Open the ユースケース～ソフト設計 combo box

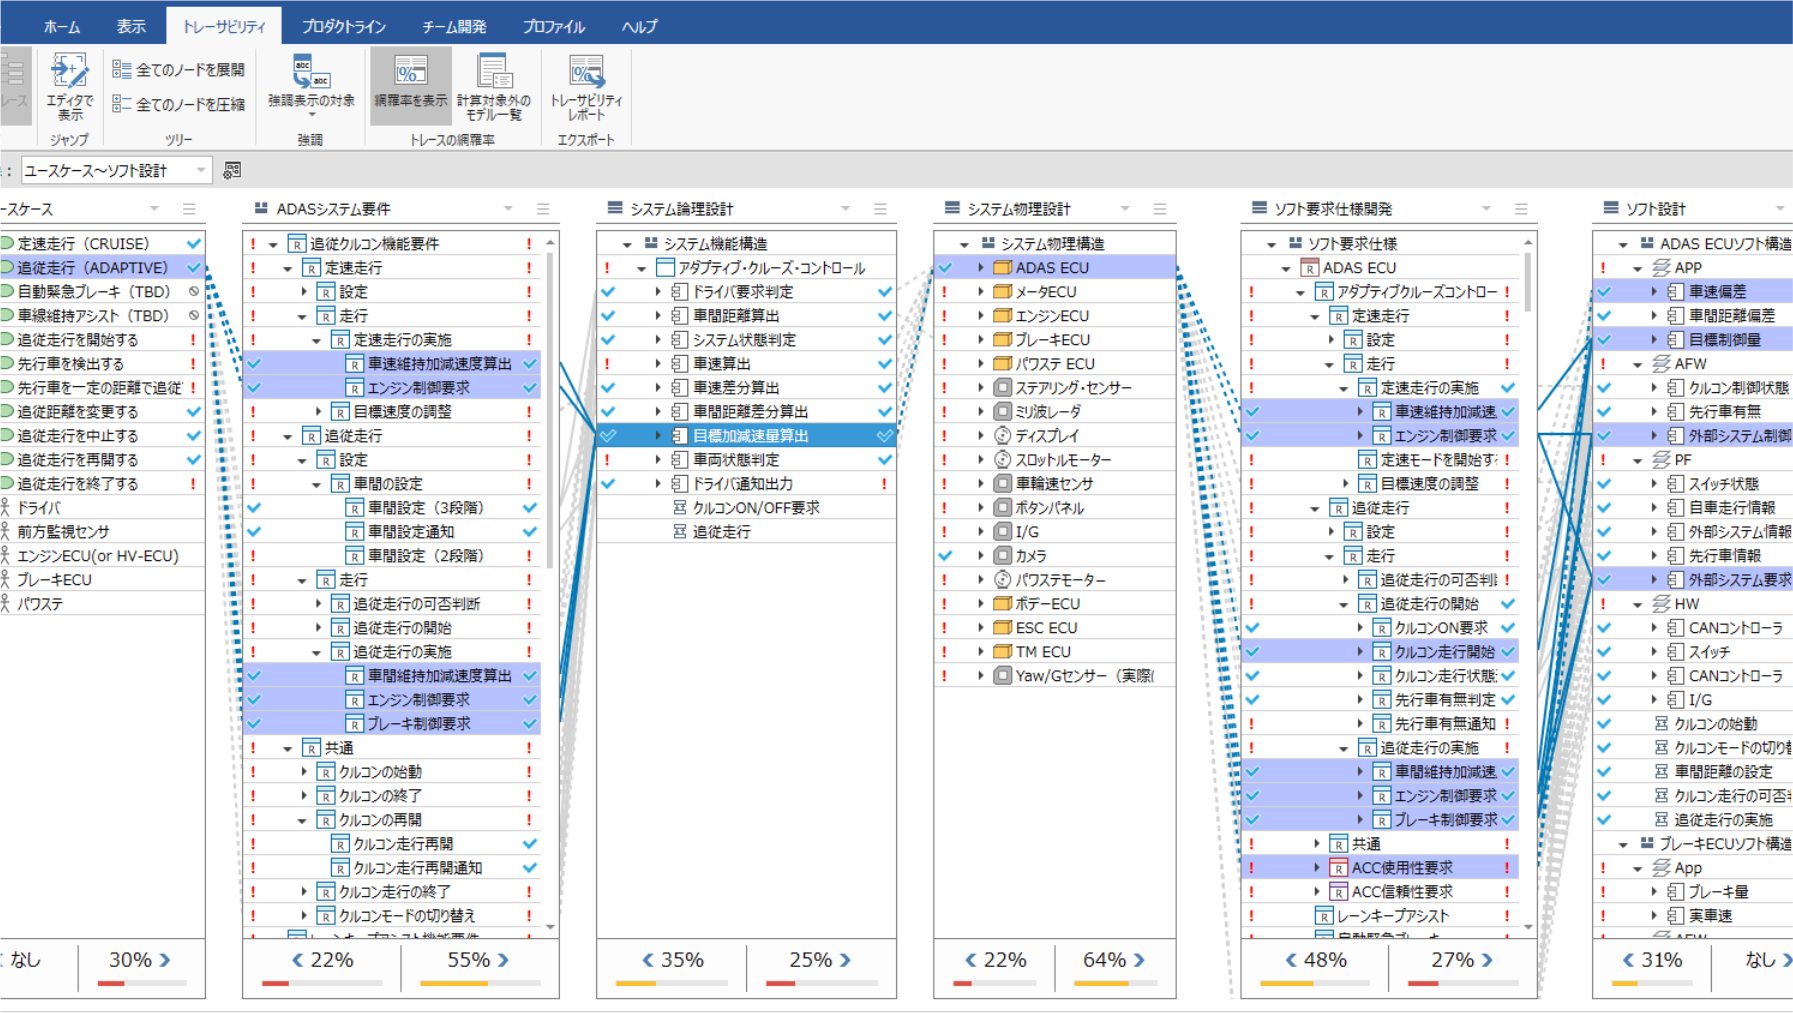tap(116, 171)
